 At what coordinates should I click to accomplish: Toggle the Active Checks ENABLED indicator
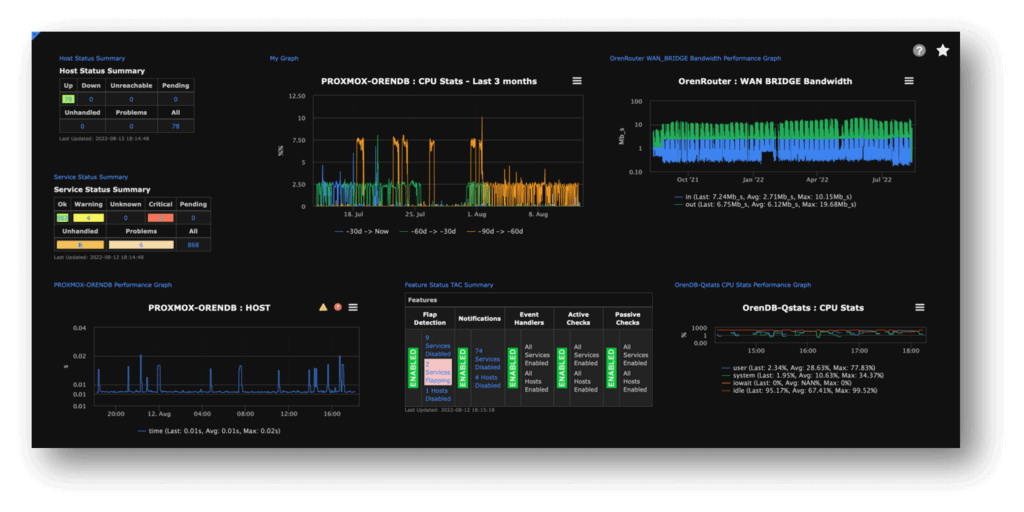click(x=561, y=368)
